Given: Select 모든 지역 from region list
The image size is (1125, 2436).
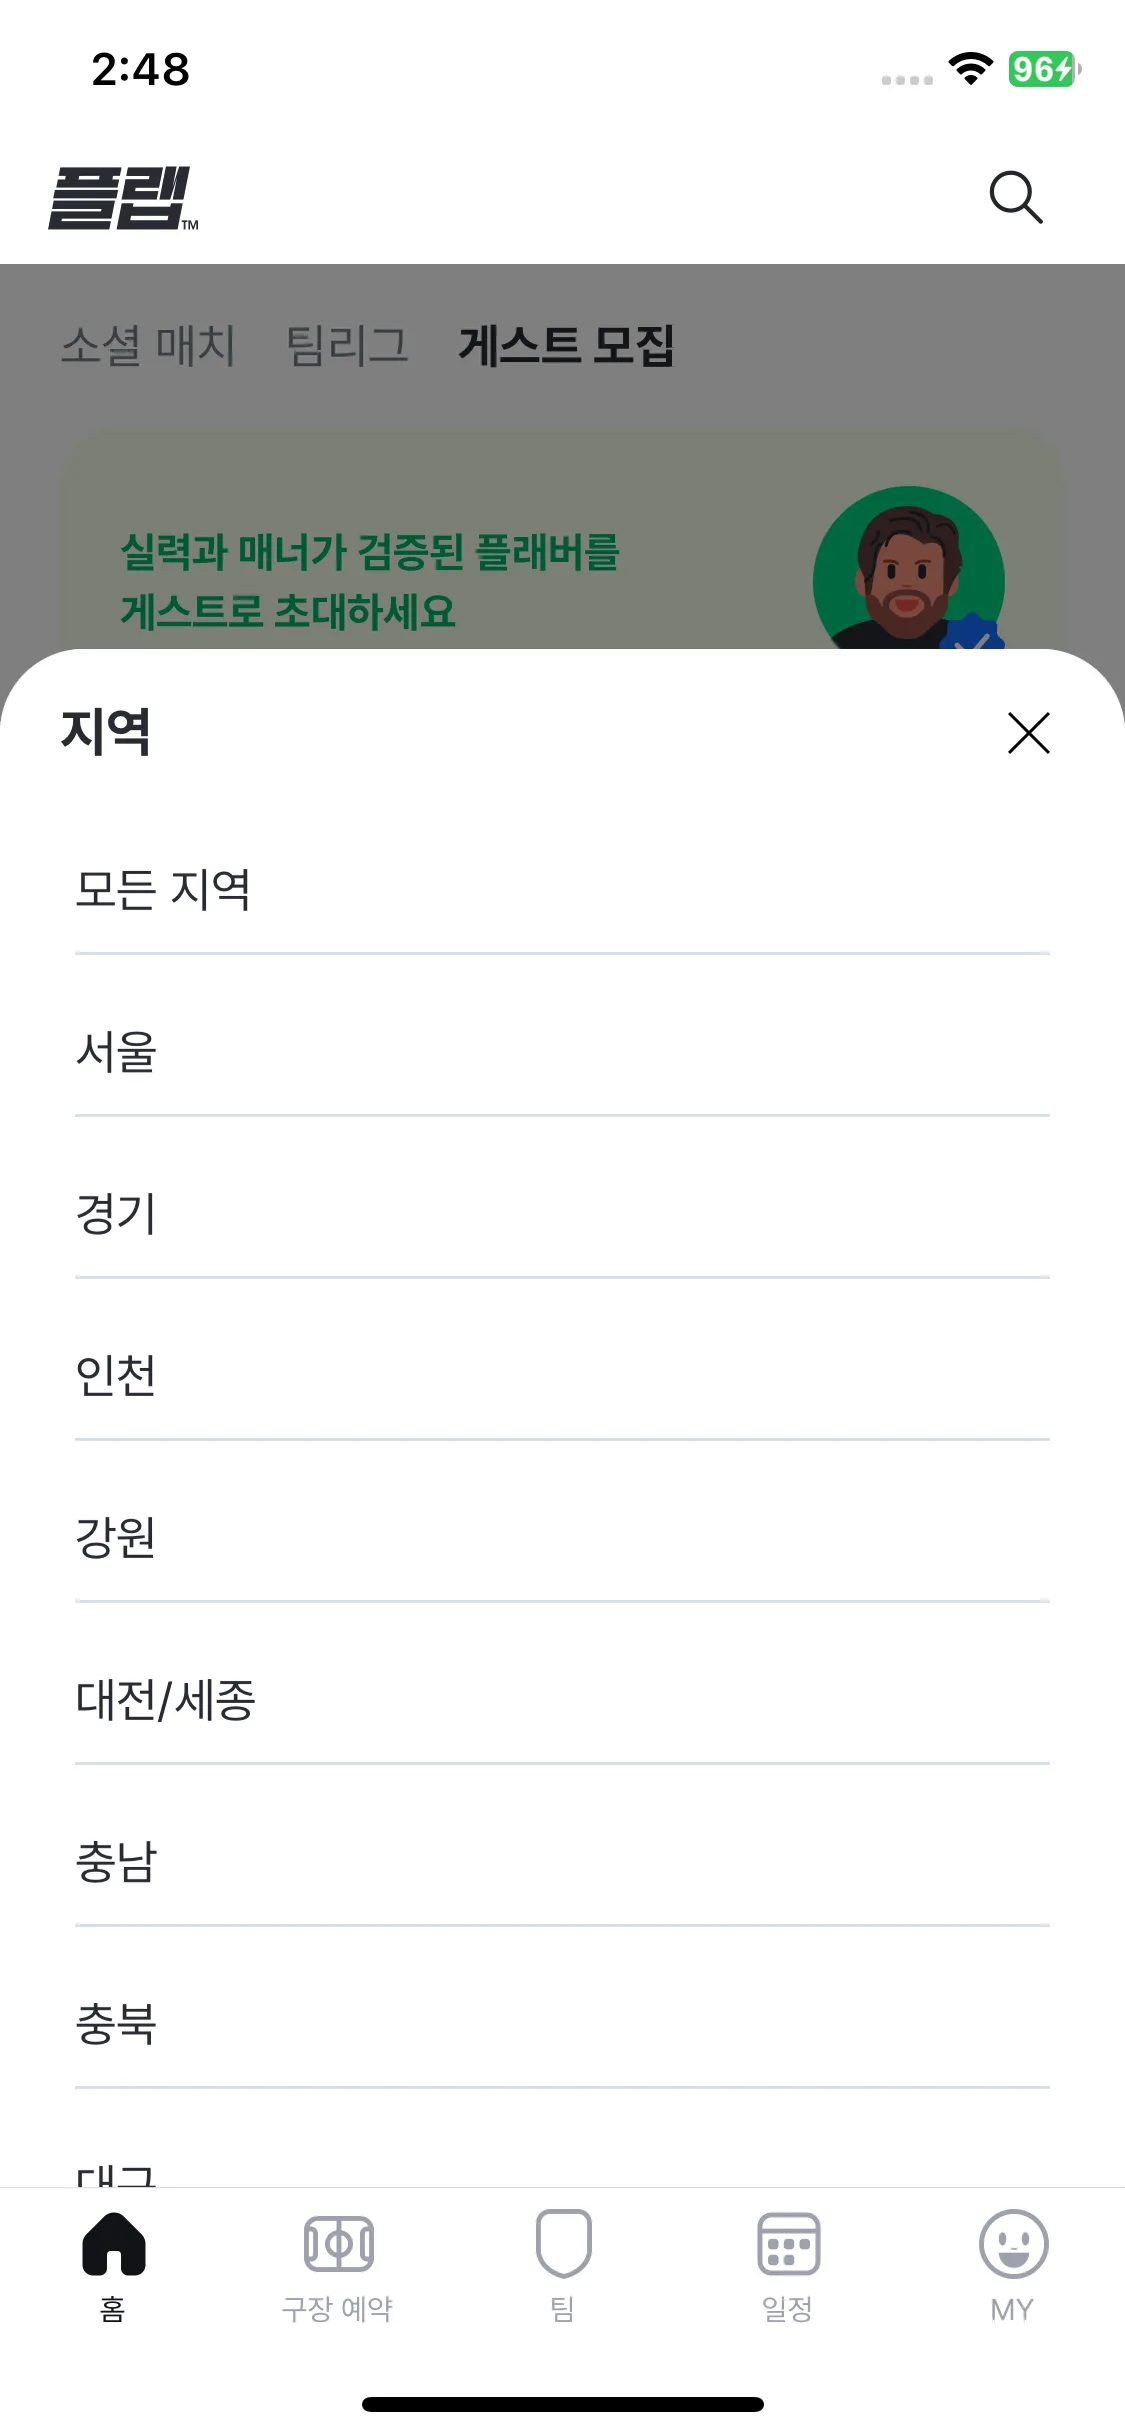Looking at the screenshot, I should (x=562, y=889).
